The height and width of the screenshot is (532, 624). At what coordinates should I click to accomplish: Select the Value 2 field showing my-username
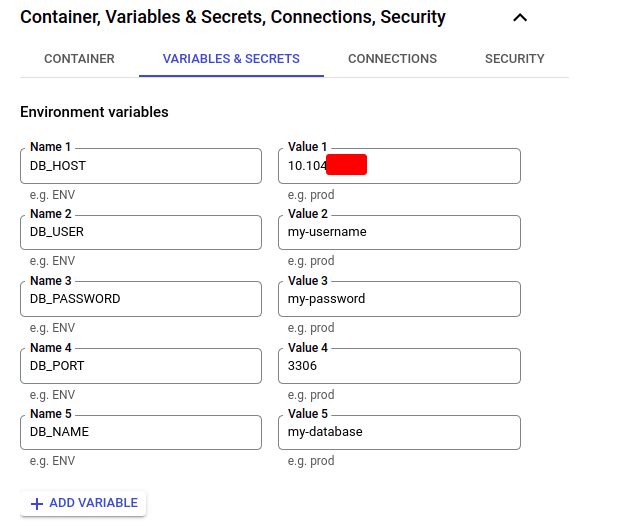399,232
